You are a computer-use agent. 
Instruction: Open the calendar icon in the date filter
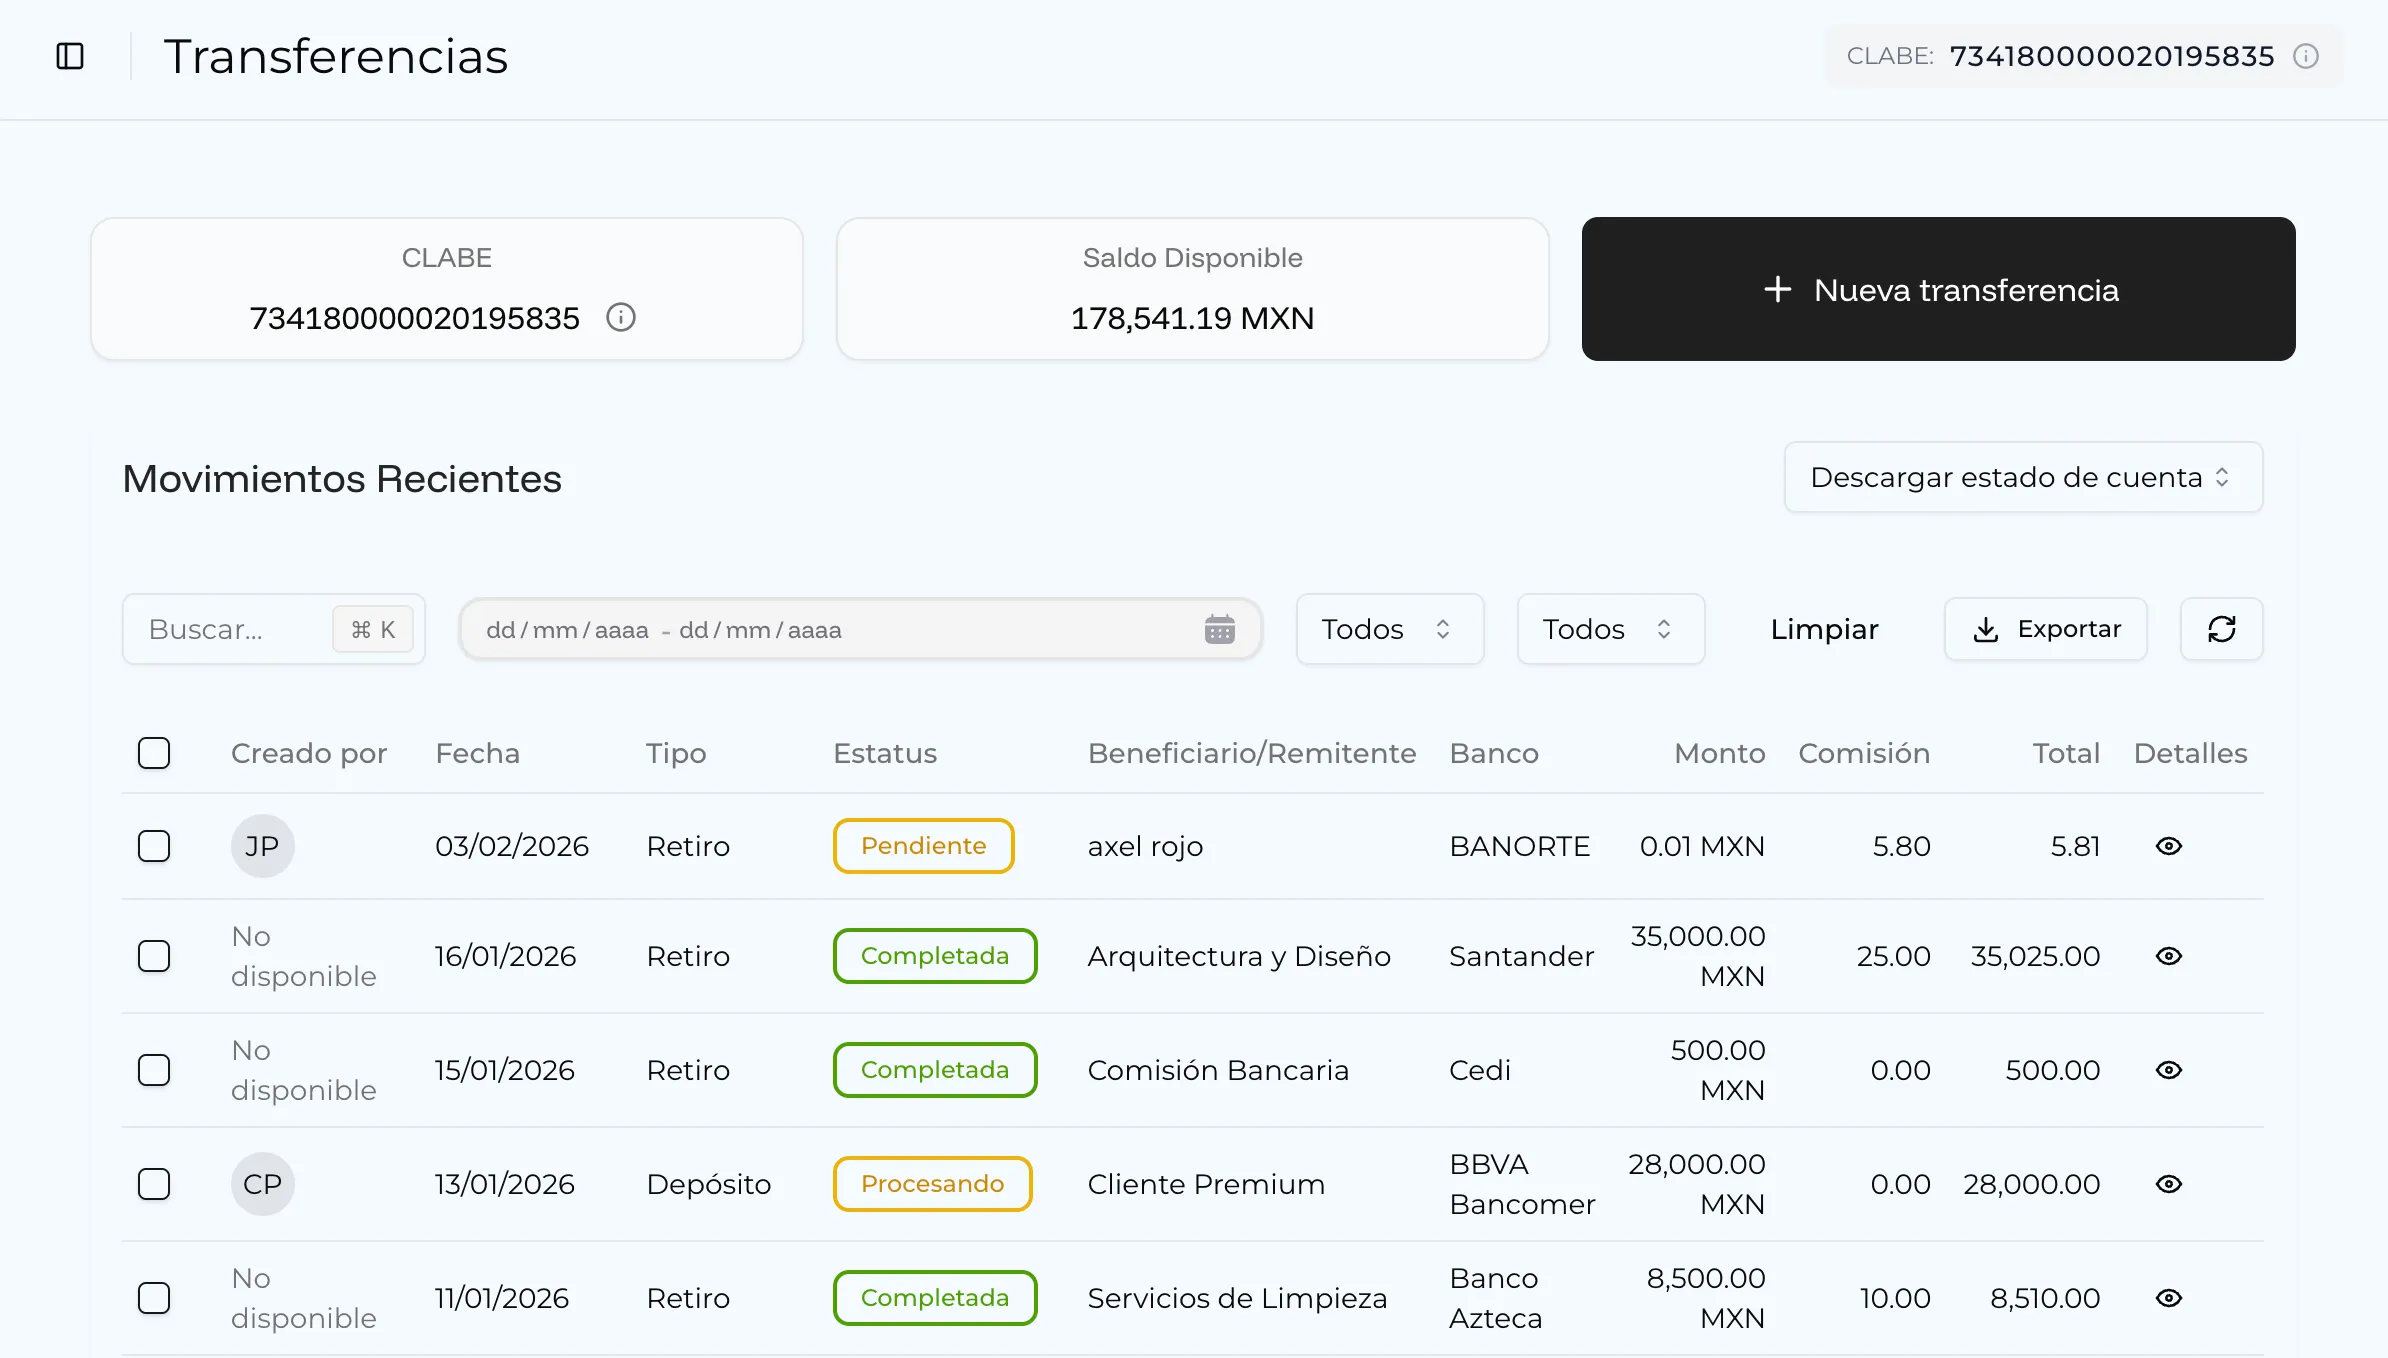(1220, 629)
